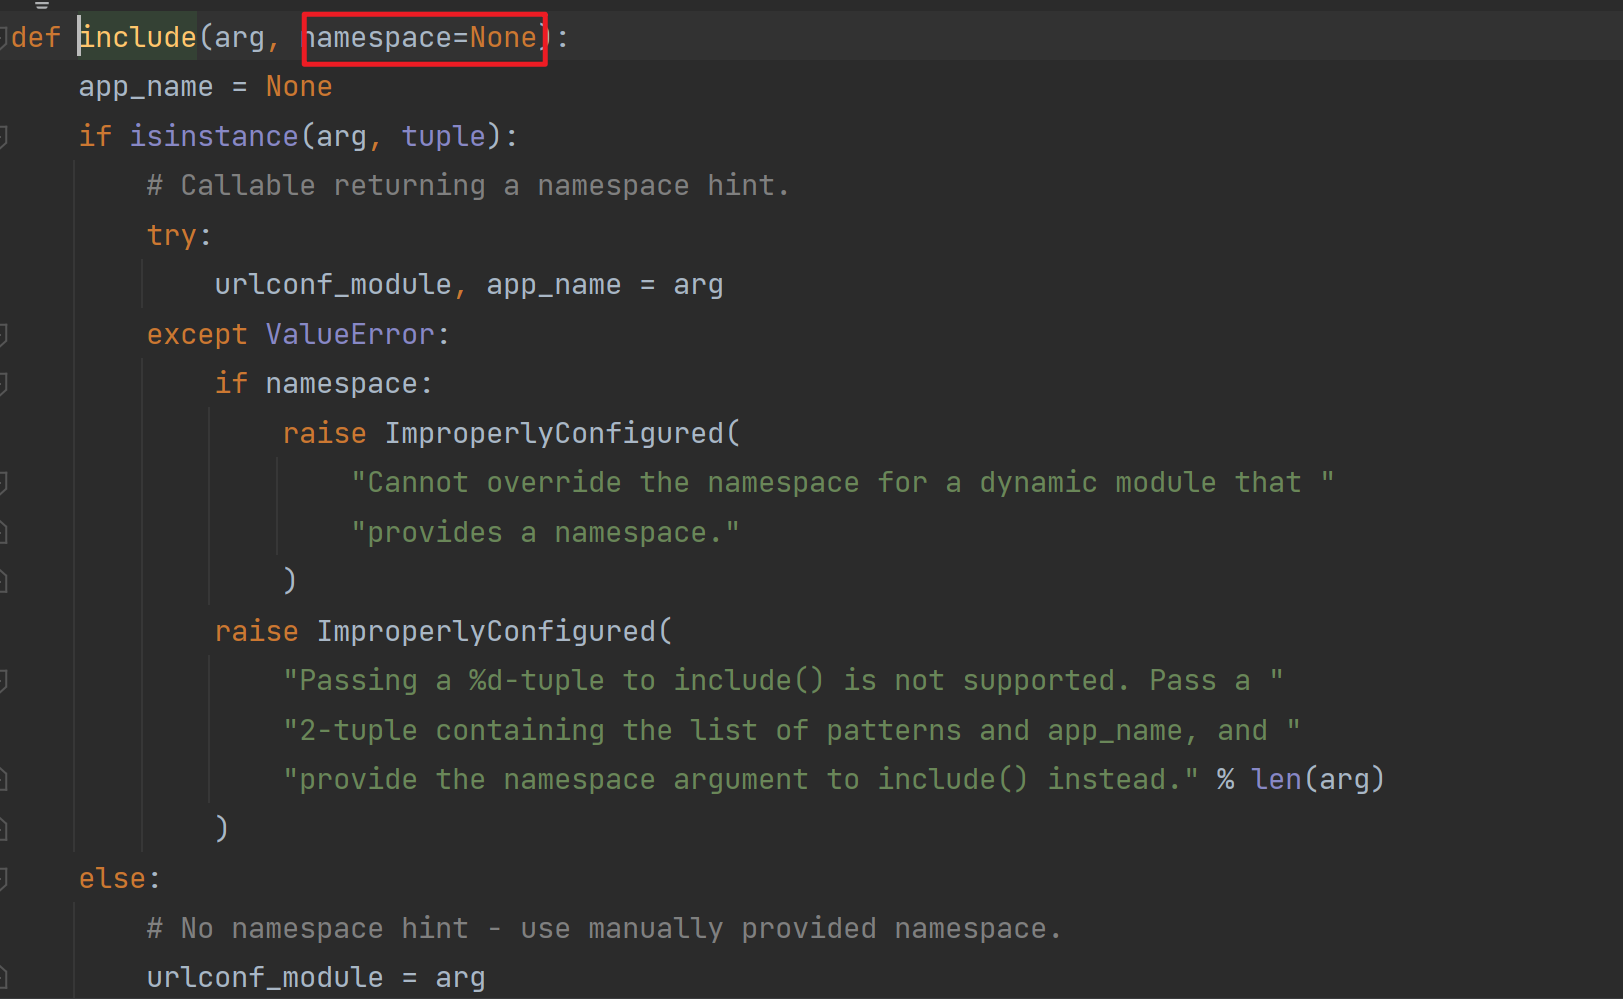Collapse the 'except ValueError' block in gutter

pyautogui.click(x=4, y=335)
